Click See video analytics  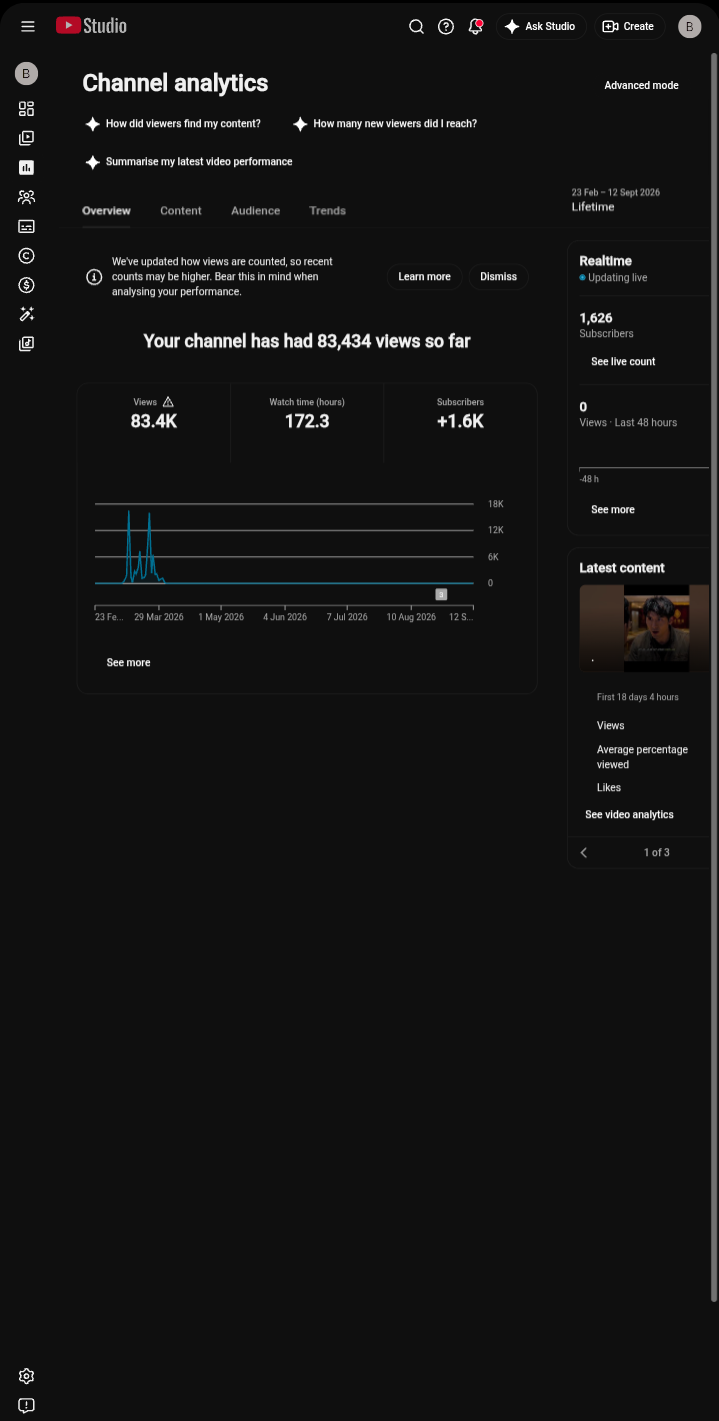629,815
